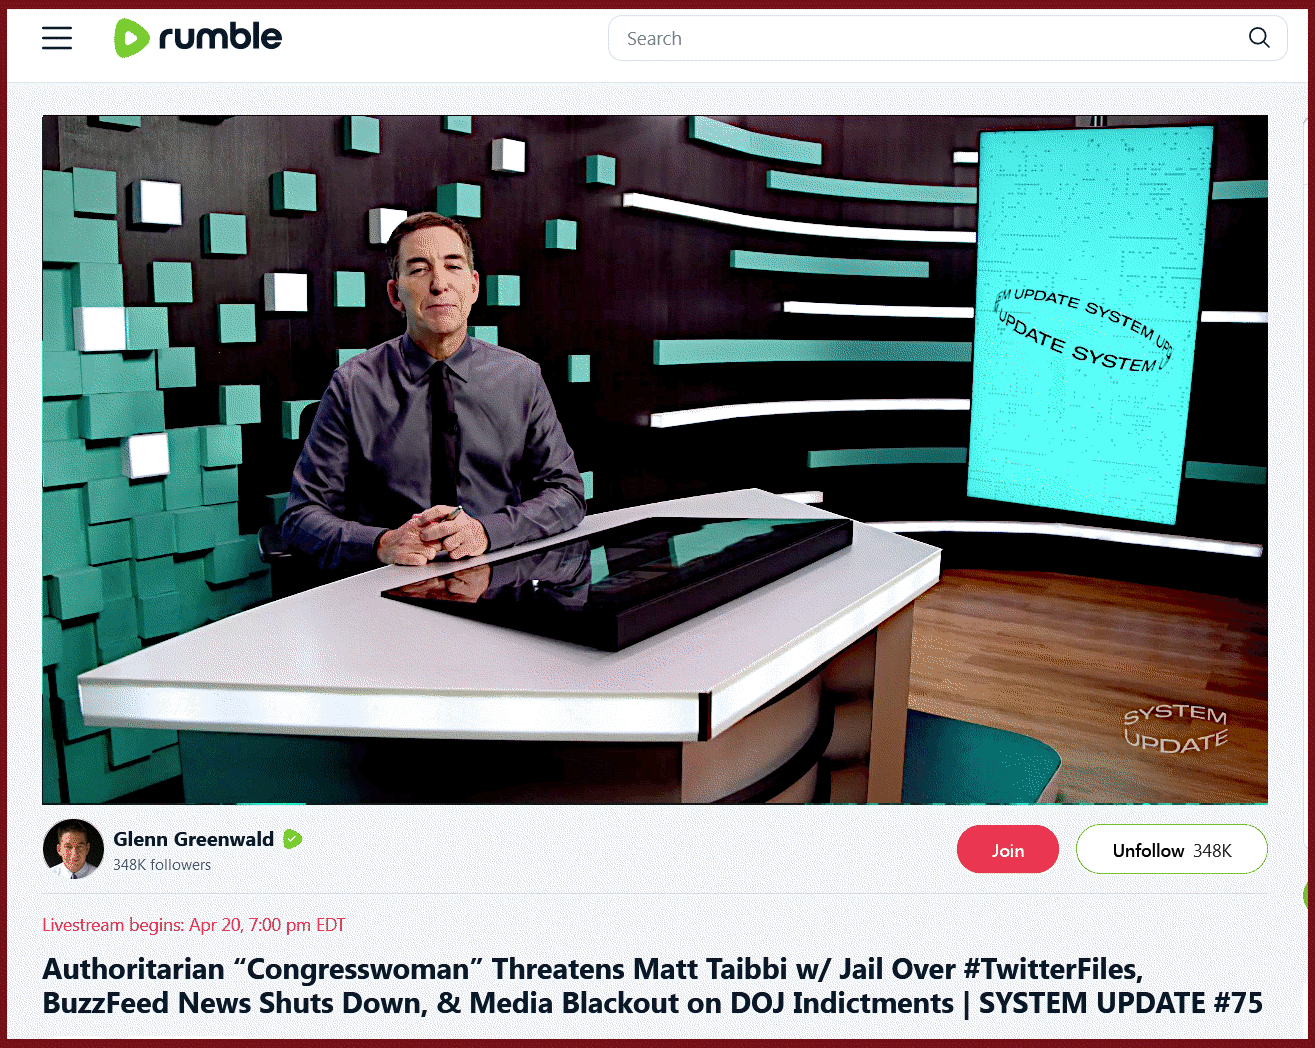Viewport: 1315px width, 1048px height.
Task: Open the hamburger navigation menu
Action: point(57,38)
